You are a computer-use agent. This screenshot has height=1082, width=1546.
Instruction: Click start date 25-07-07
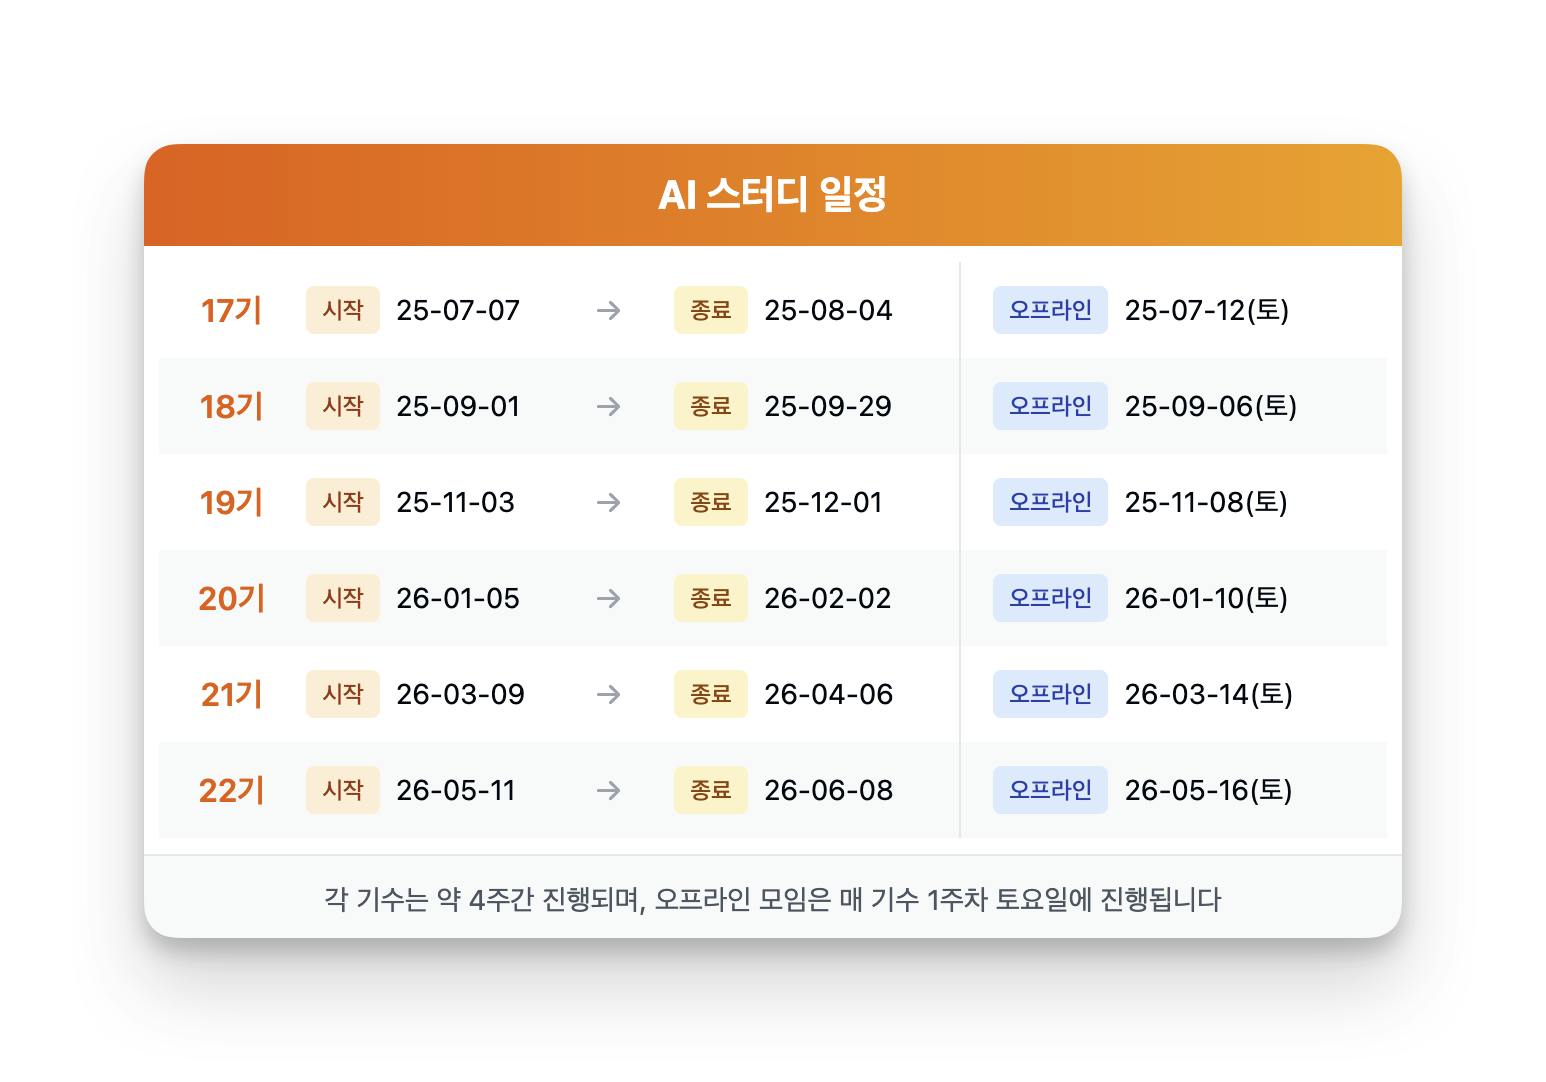click(458, 310)
